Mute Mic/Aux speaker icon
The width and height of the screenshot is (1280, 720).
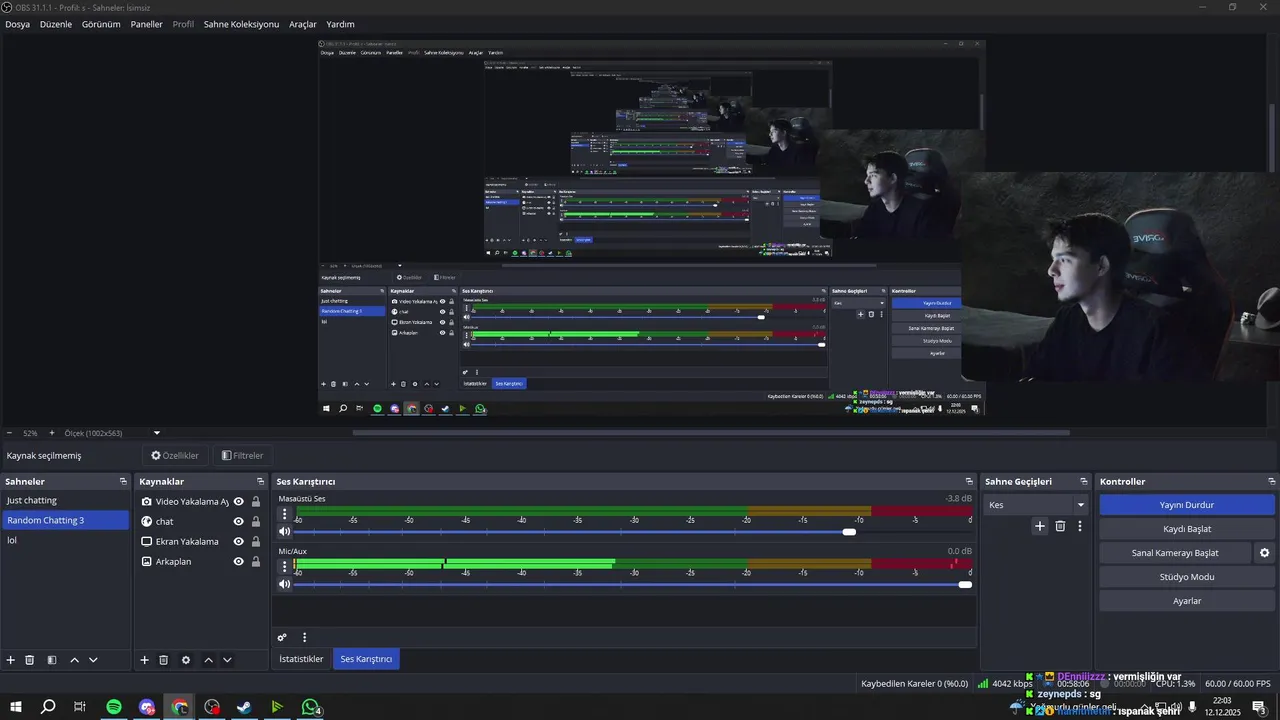[284, 584]
